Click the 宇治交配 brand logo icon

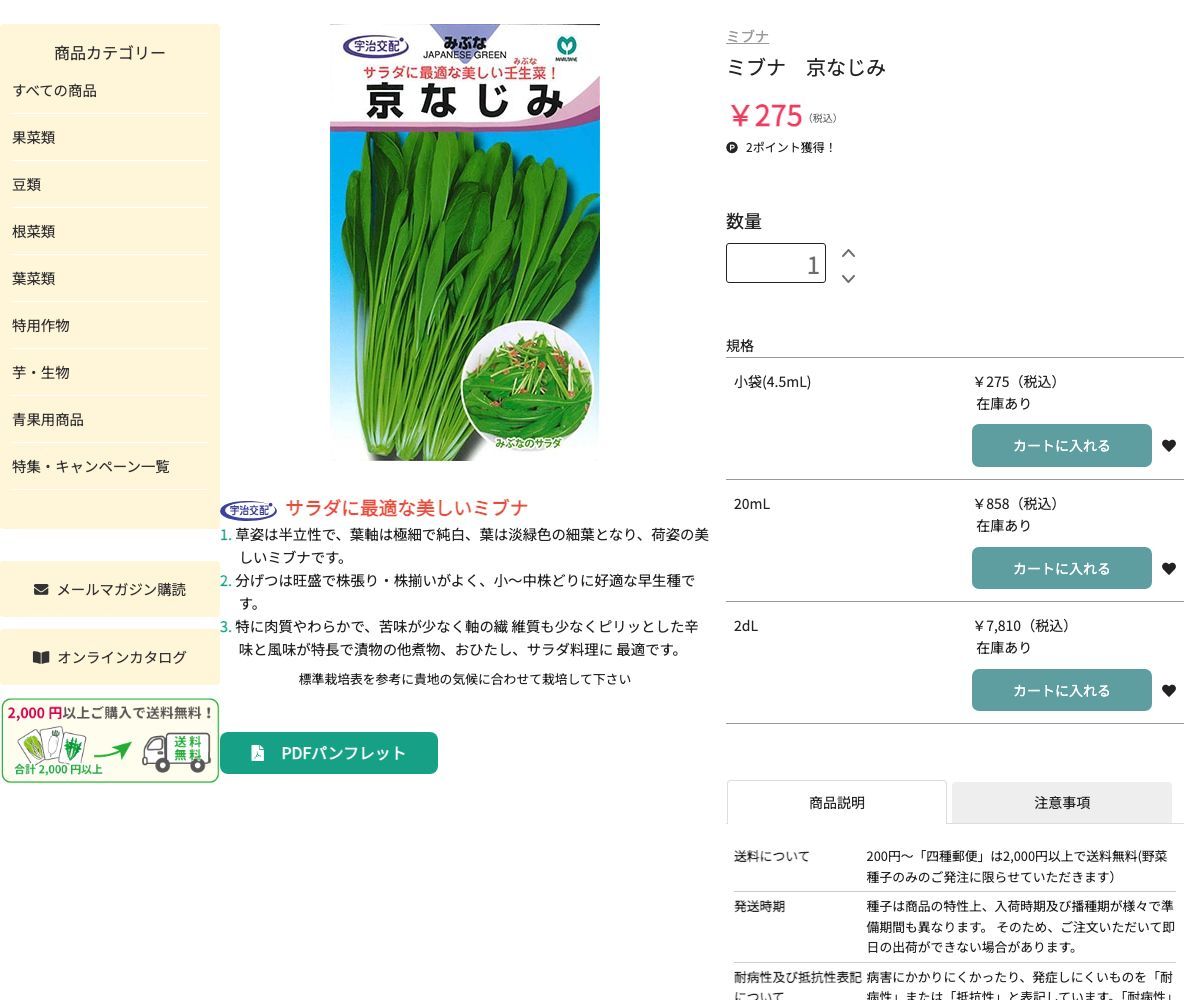coord(248,509)
